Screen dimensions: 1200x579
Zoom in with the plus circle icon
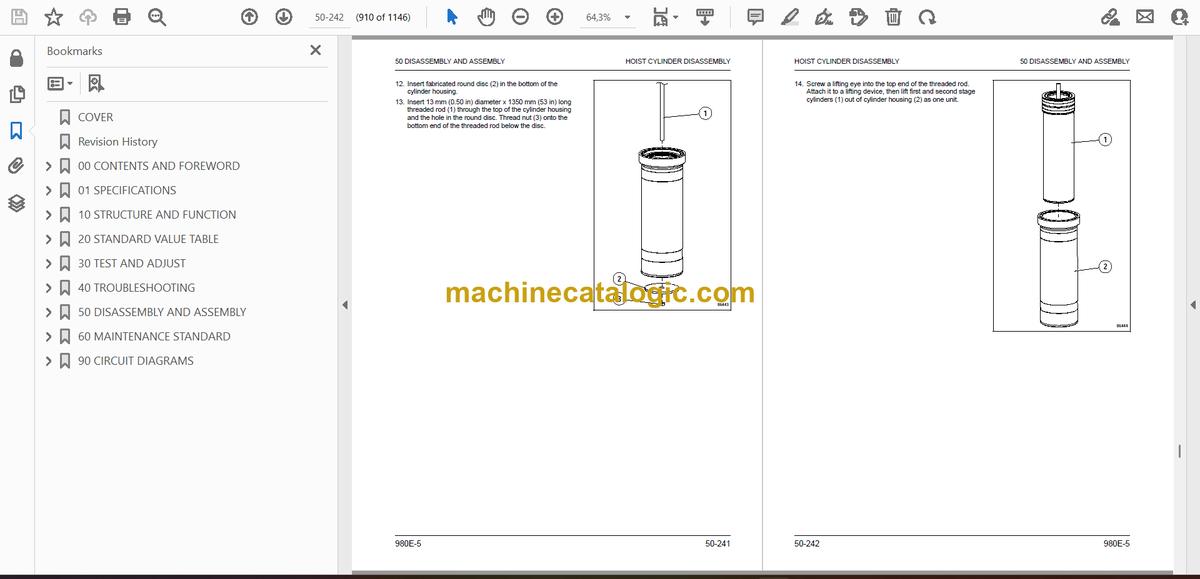pyautogui.click(x=555, y=17)
